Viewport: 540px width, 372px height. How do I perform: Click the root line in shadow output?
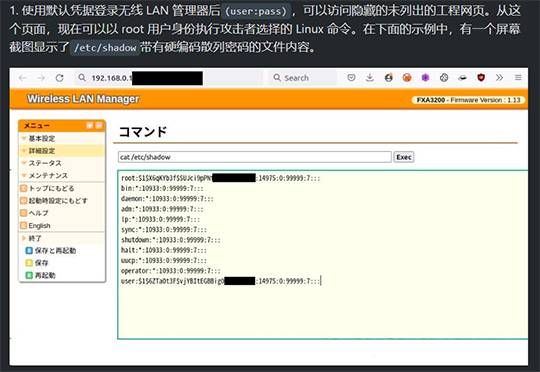point(220,178)
